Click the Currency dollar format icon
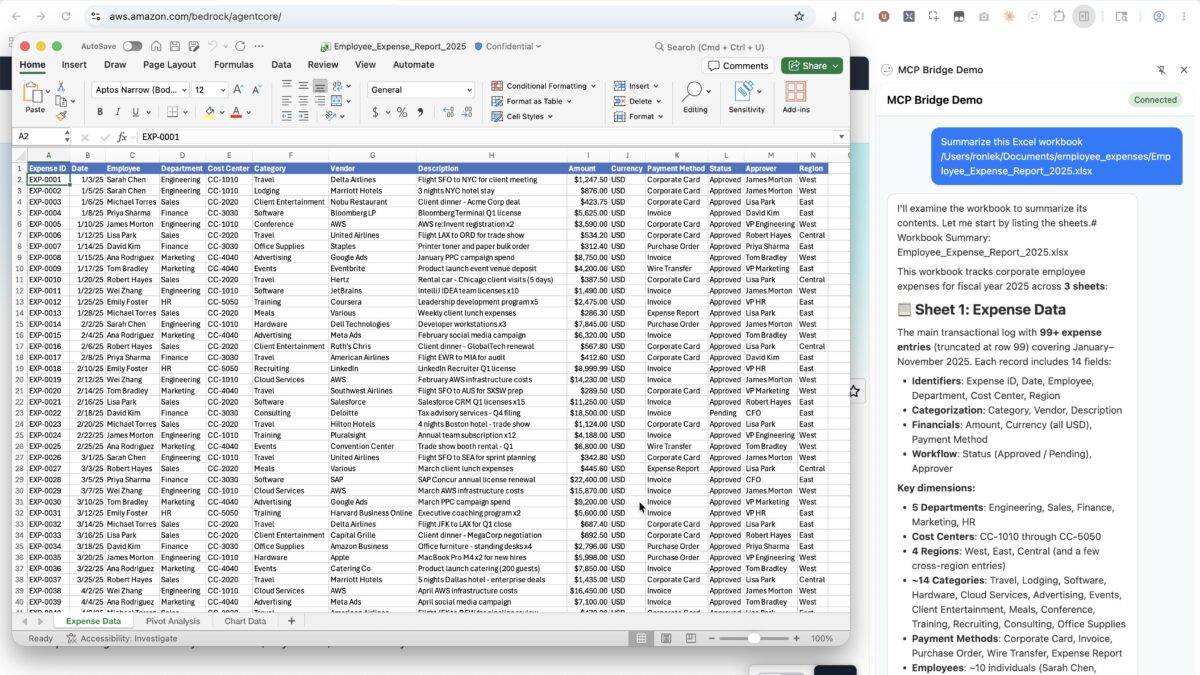Viewport: 1200px width, 675px height. (x=376, y=112)
